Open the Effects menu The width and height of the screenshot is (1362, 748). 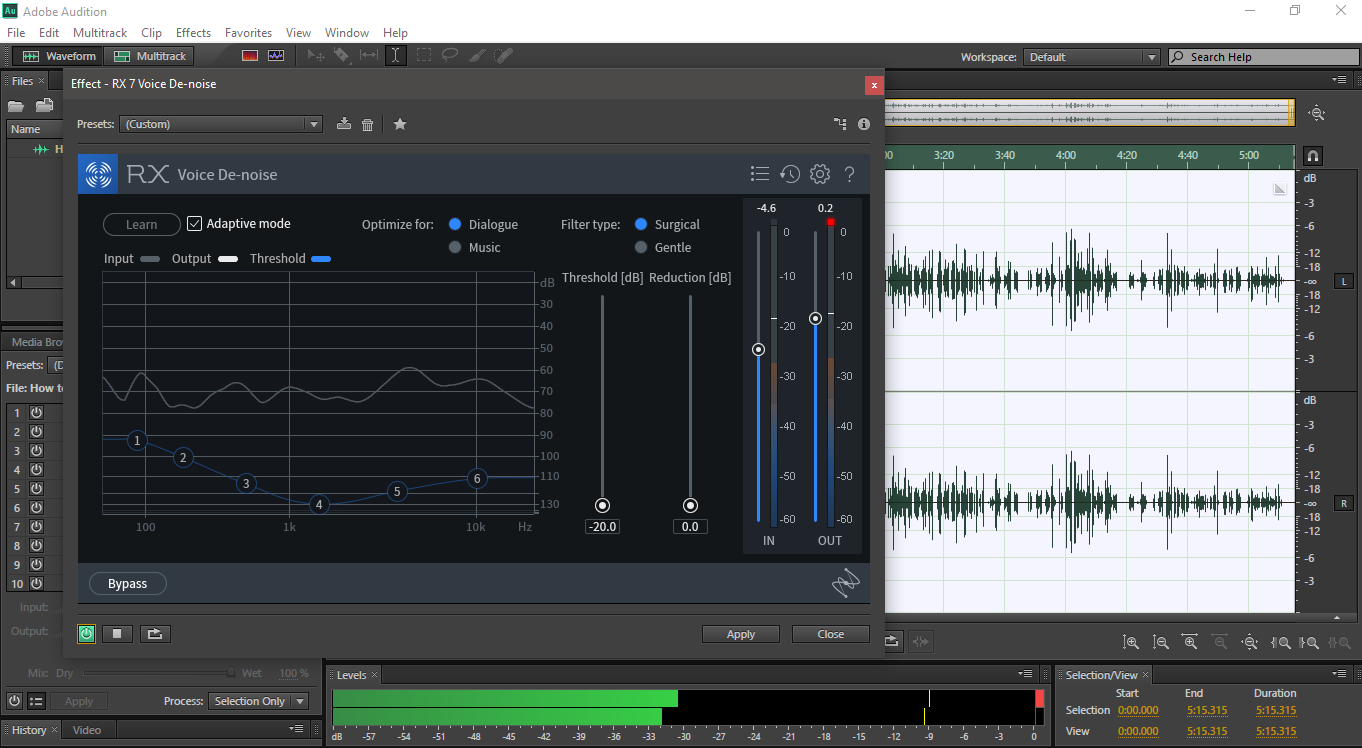(x=193, y=33)
